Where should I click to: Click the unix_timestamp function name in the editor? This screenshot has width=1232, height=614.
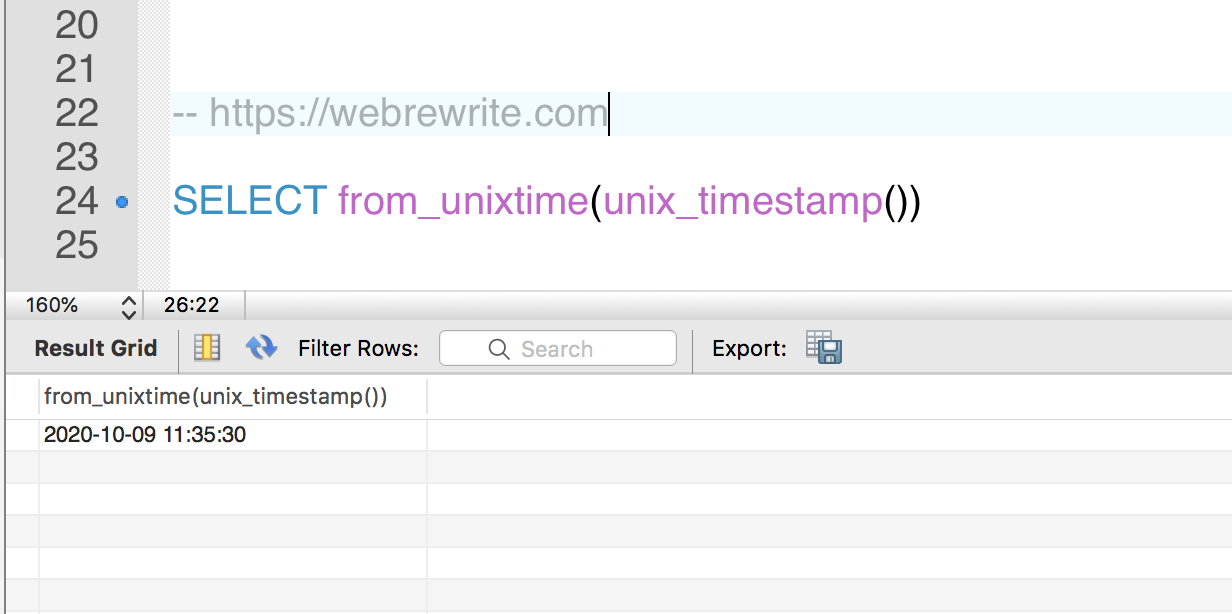click(x=743, y=202)
